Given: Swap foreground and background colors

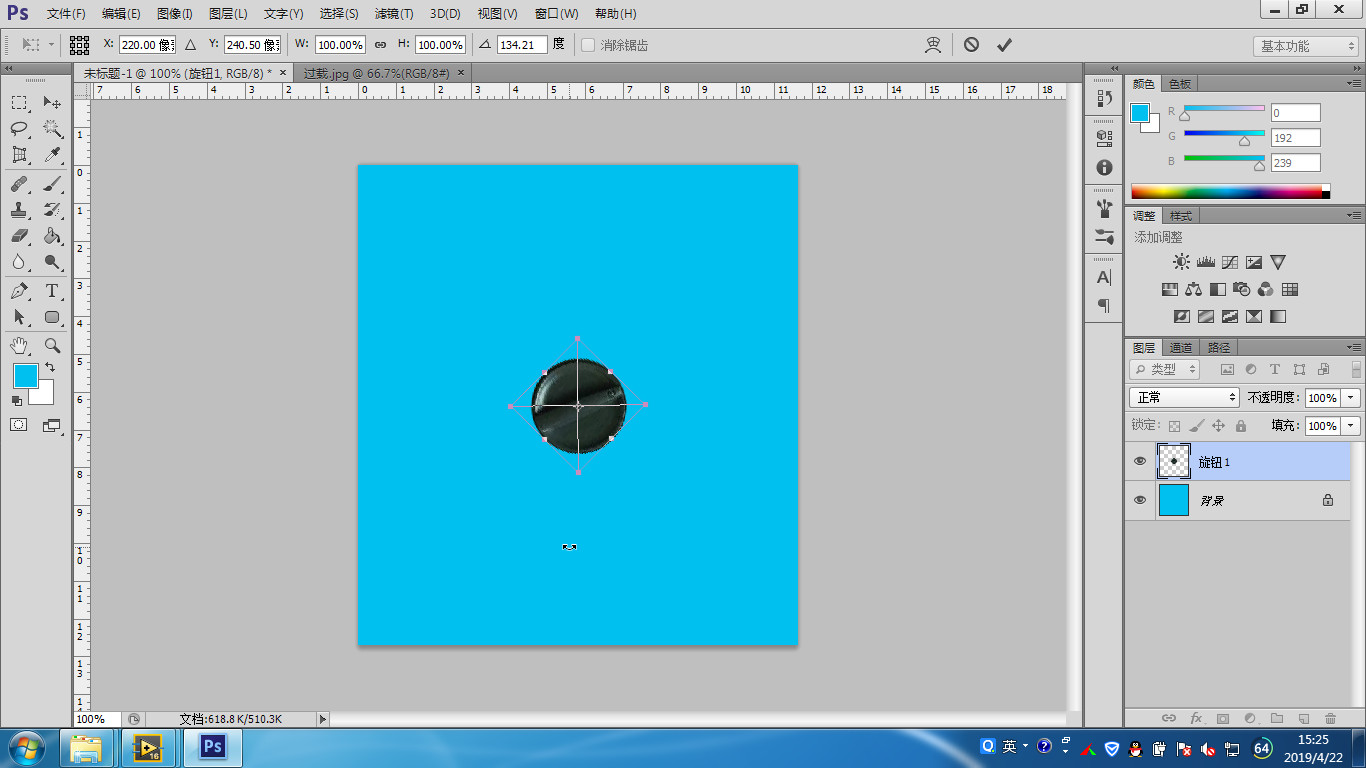Looking at the screenshot, I should [50, 368].
